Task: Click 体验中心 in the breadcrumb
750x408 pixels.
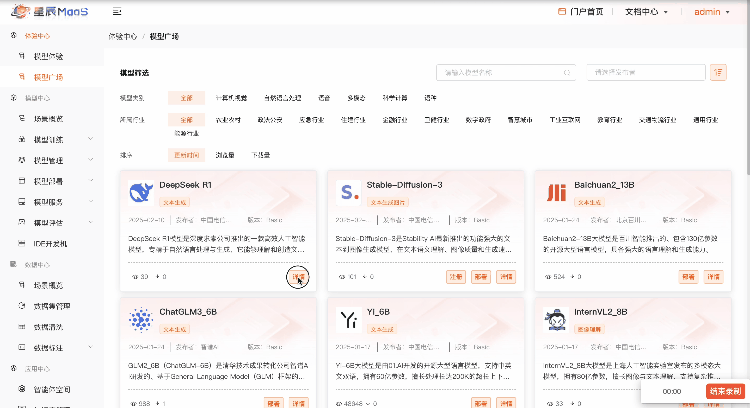Action: pos(123,36)
